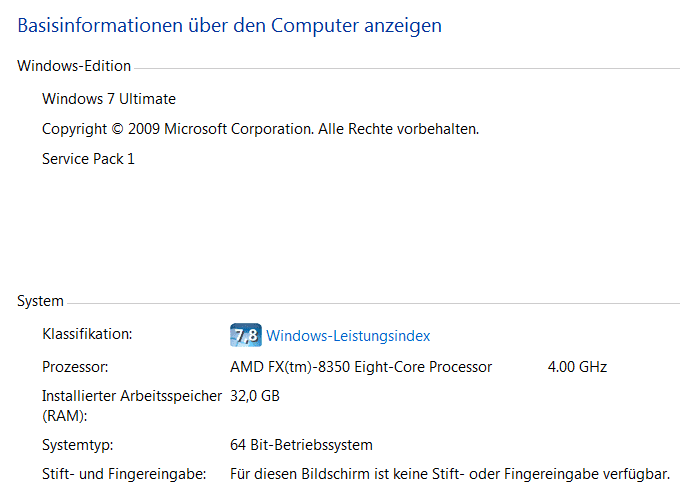Image resolution: width=680 pixels, height=500 pixels.
Task: Click the Klassifikation label
Action: 87,334
